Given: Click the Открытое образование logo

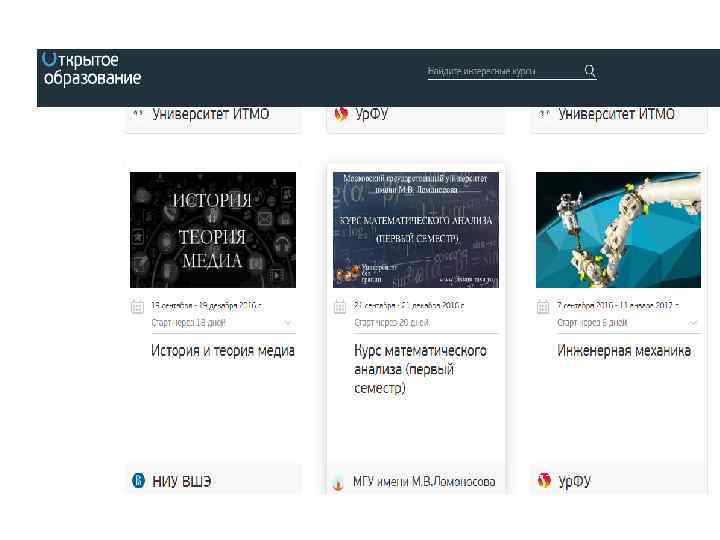Looking at the screenshot, I should coord(92,69).
